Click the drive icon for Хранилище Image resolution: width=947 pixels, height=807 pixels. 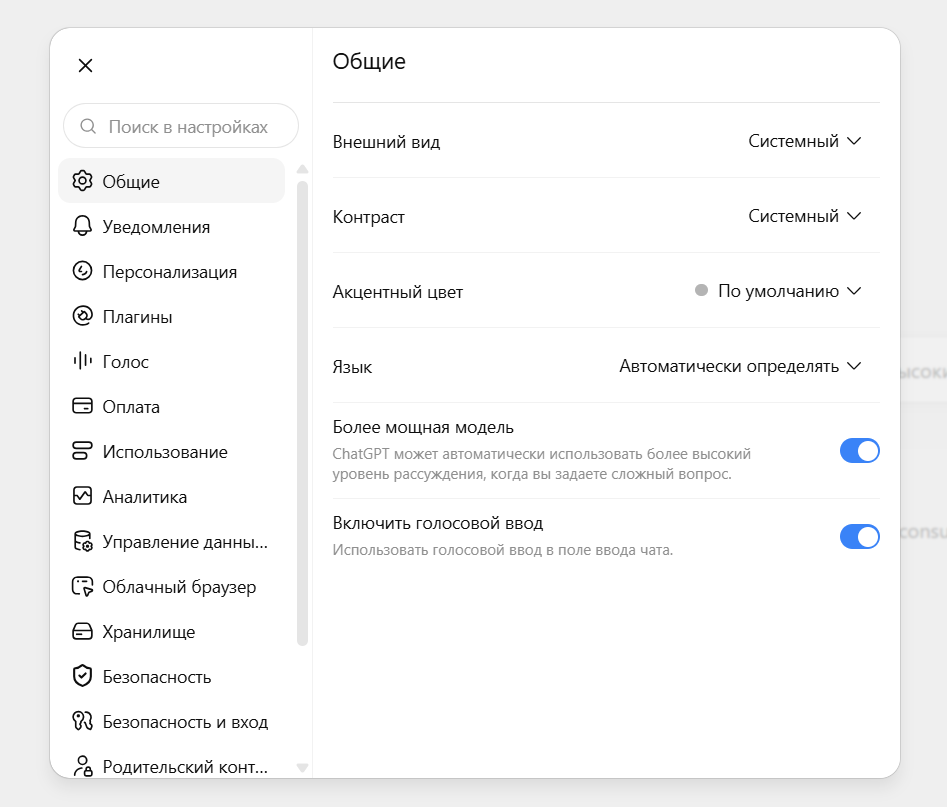coord(82,631)
